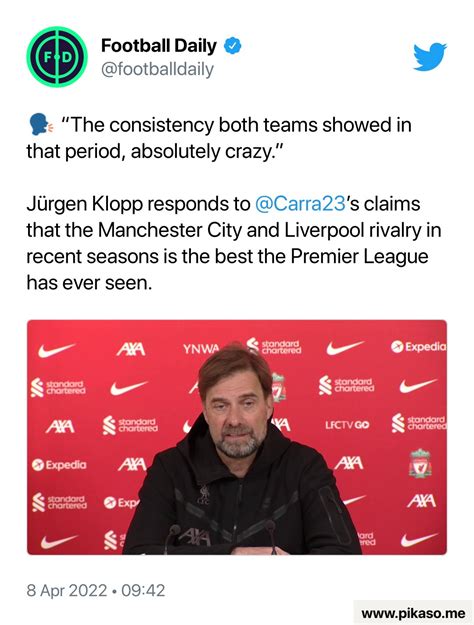
Task: Click the Football Daily profile avatar
Action: (x=57, y=57)
